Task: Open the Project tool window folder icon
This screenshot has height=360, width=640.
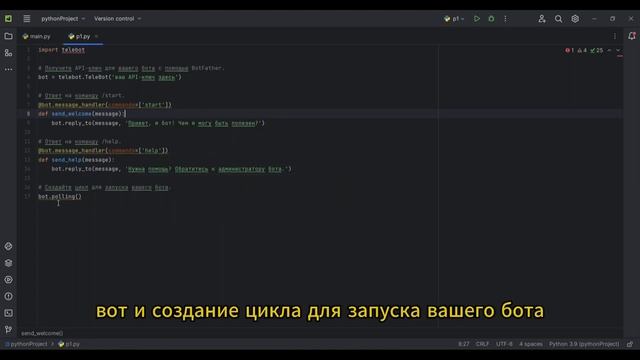Action: point(8,36)
